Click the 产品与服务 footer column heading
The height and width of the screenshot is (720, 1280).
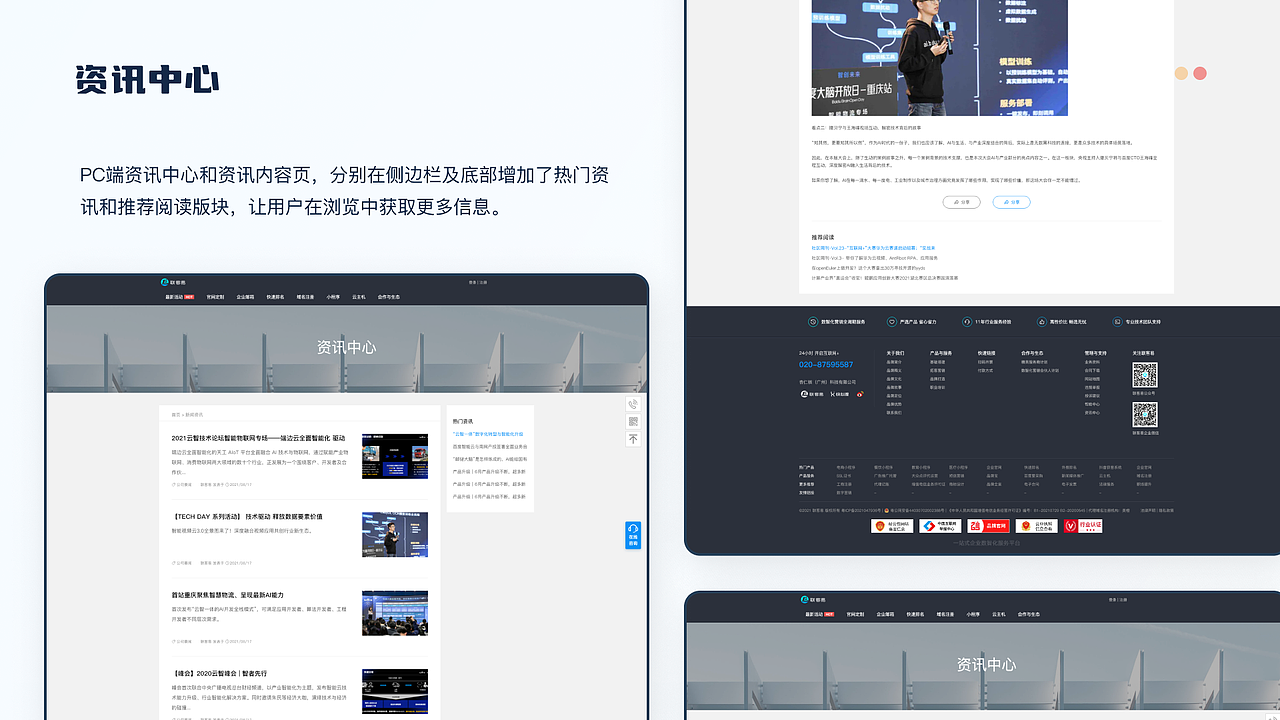pos(941,353)
